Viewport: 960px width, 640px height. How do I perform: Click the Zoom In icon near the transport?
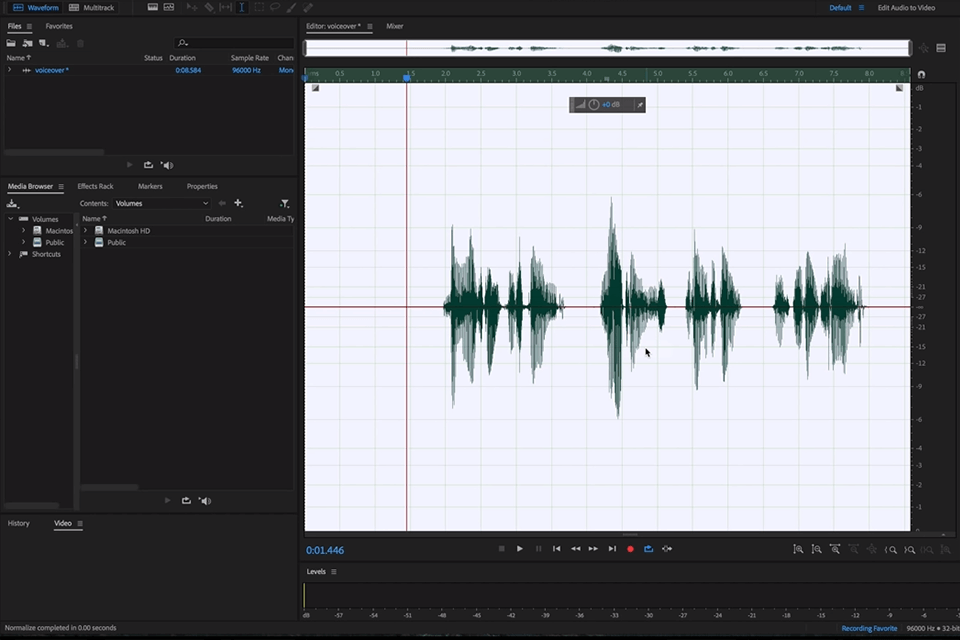[x=798, y=549]
